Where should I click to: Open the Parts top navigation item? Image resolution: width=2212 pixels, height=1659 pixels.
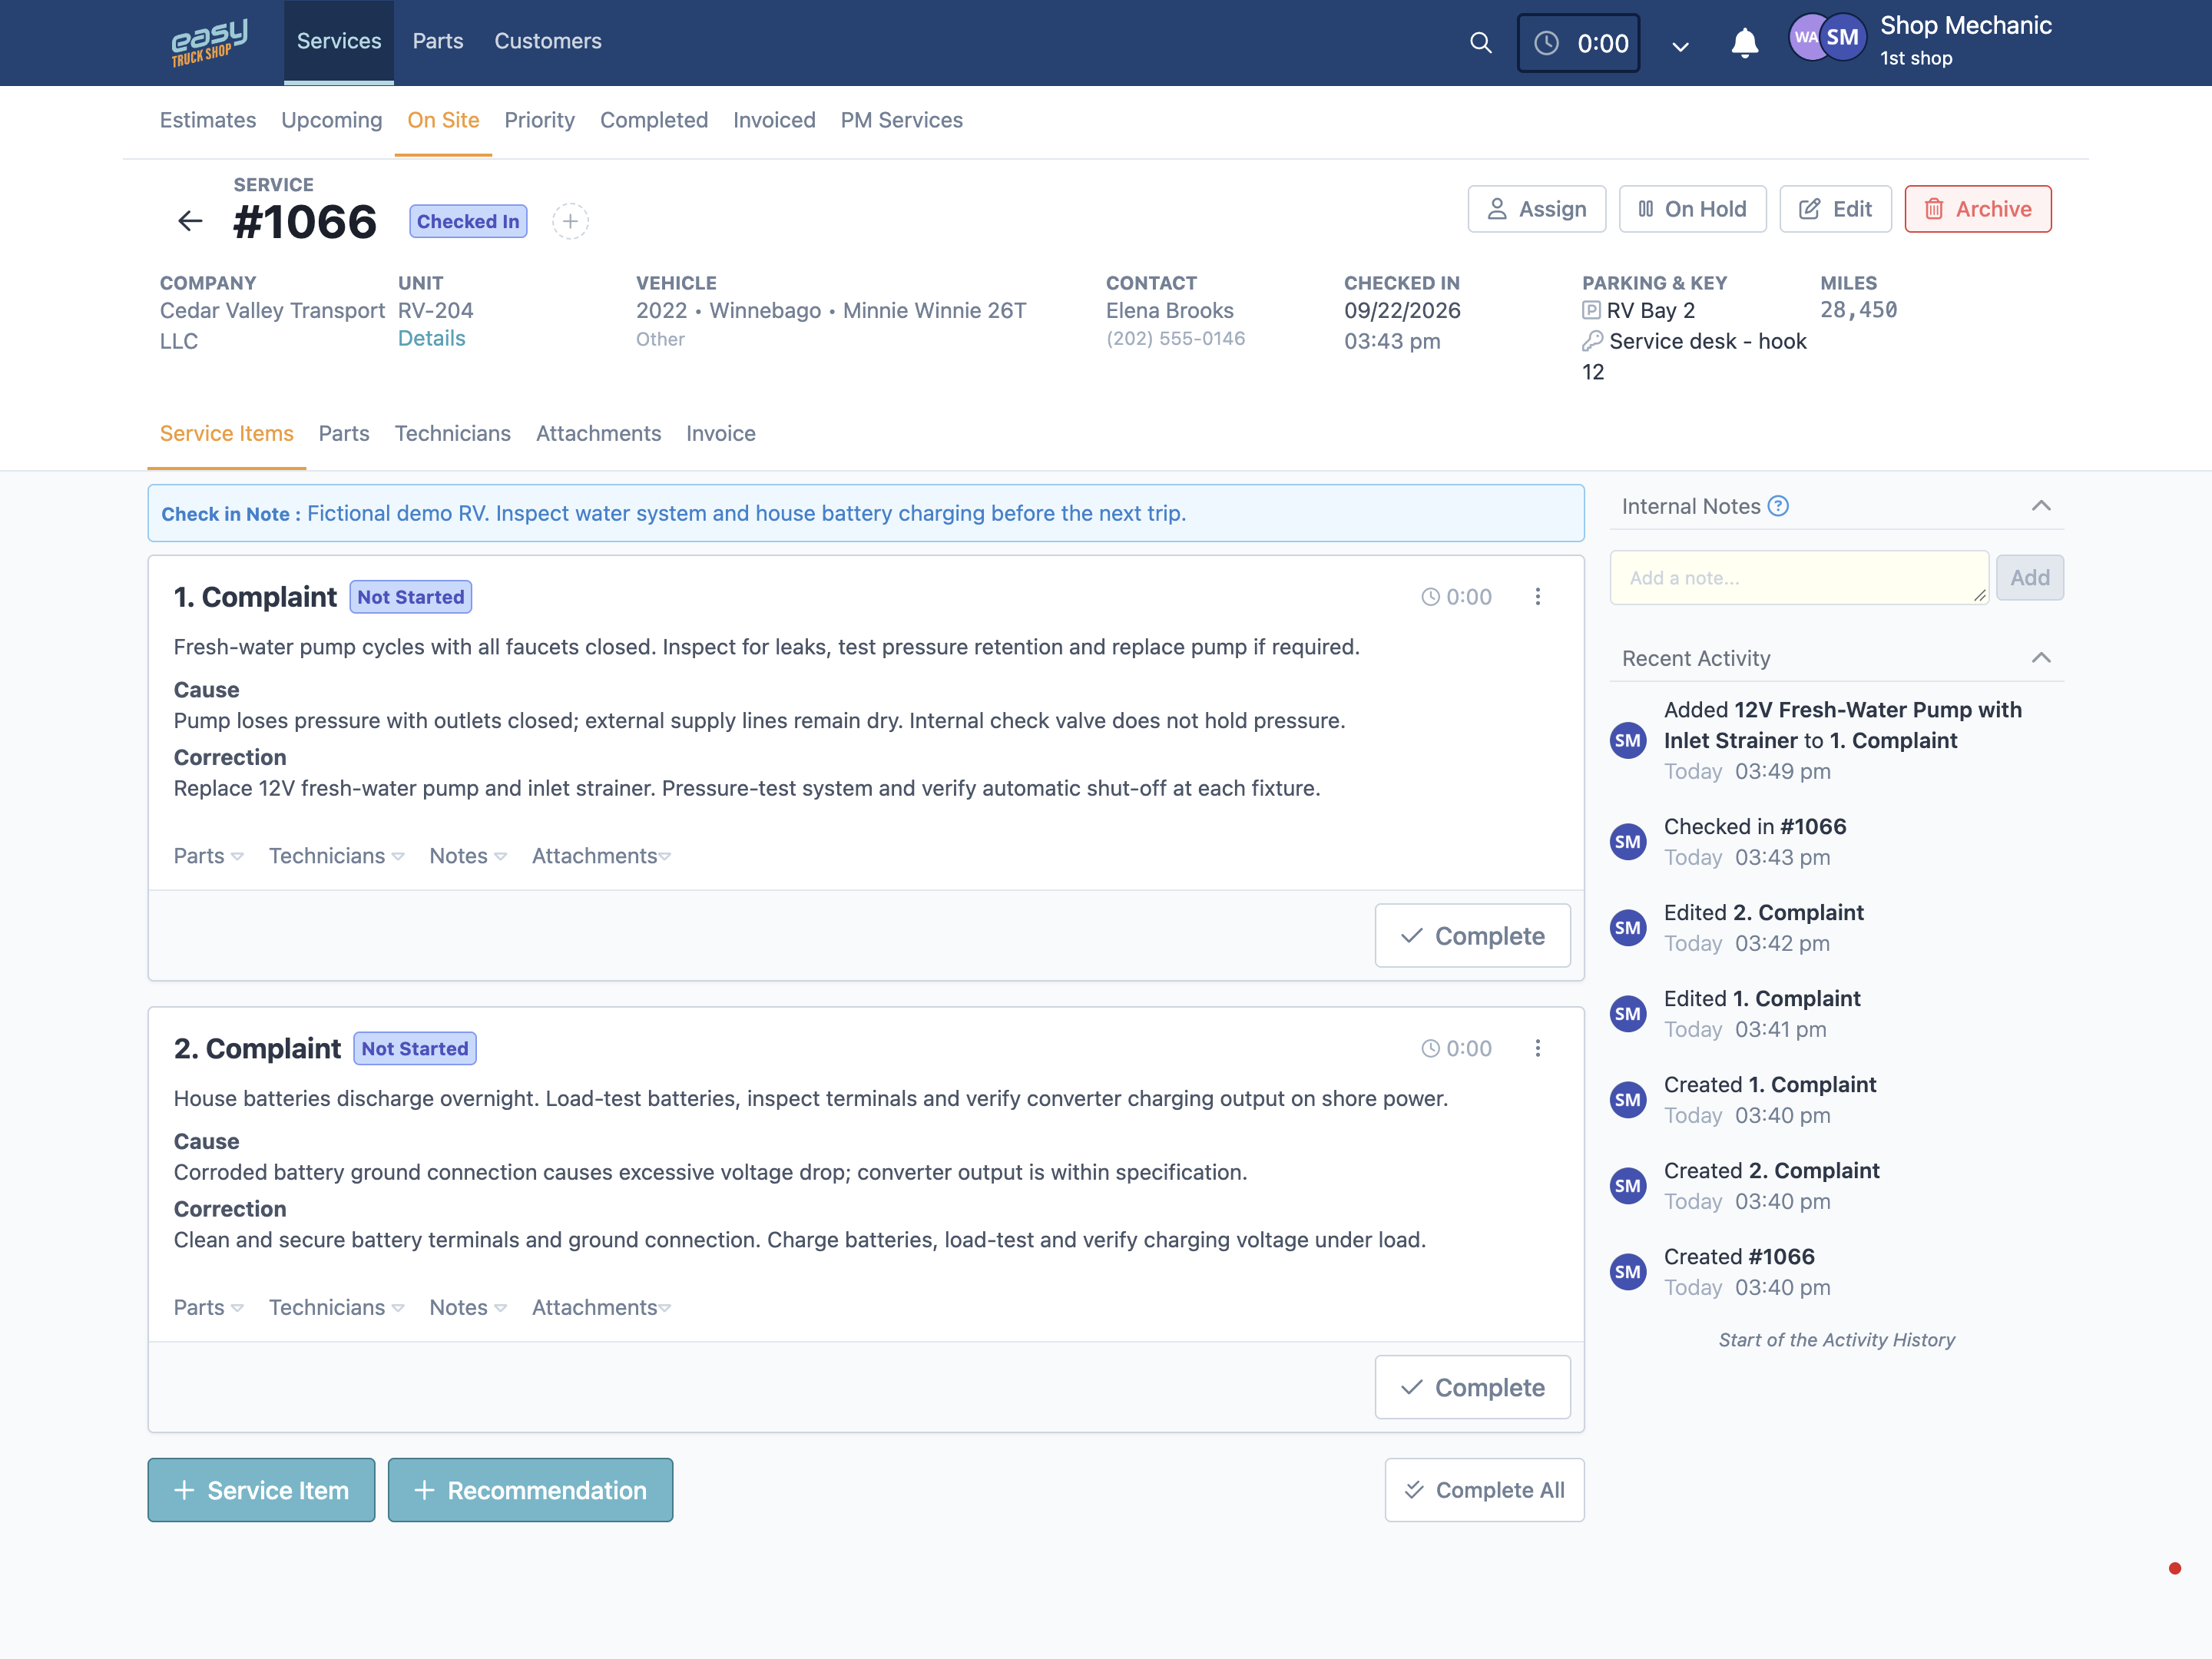coord(438,42)
